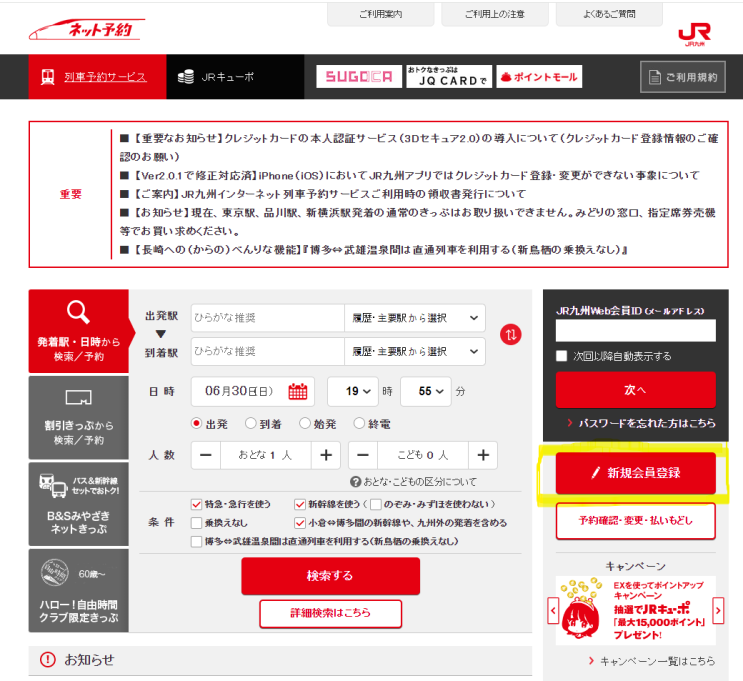Select the JRキューポ tab

tap(235, 77)
